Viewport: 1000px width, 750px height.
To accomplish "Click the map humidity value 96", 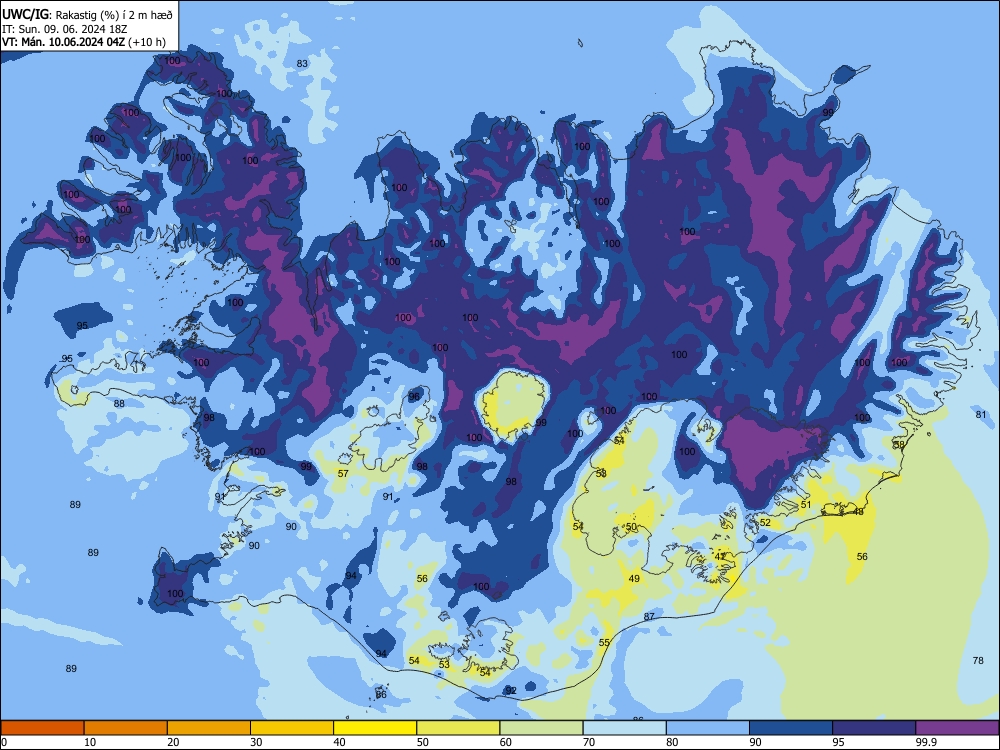I will click(x=415, y=396).
